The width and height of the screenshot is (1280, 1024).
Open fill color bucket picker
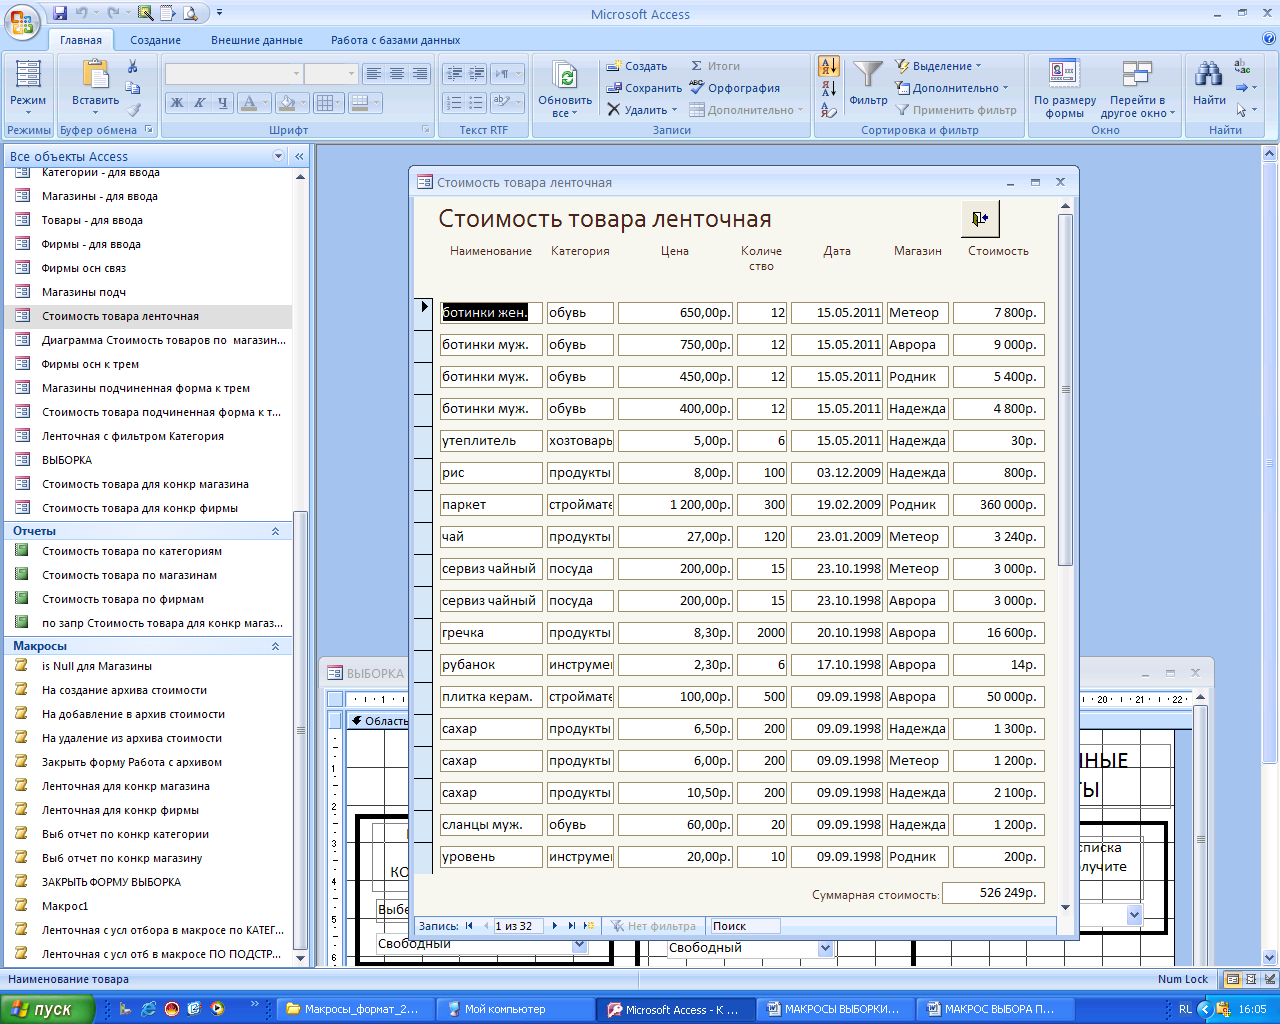[x=291, y=102]
